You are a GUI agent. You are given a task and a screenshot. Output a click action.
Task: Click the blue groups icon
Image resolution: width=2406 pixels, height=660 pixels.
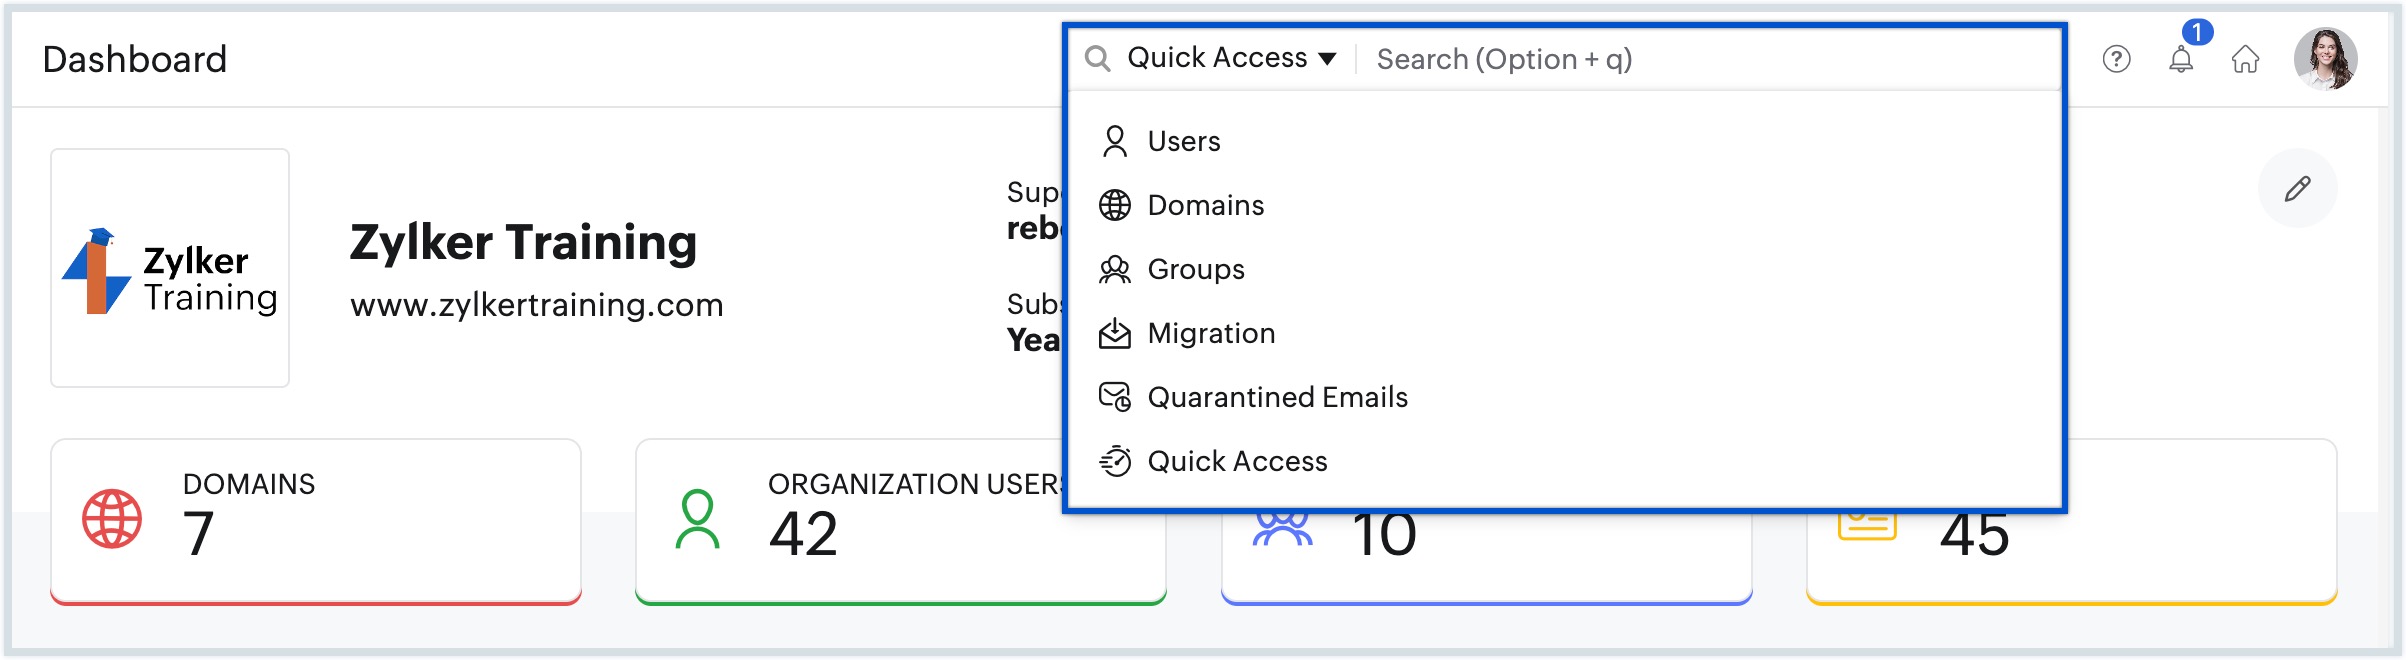[1282, 528]
